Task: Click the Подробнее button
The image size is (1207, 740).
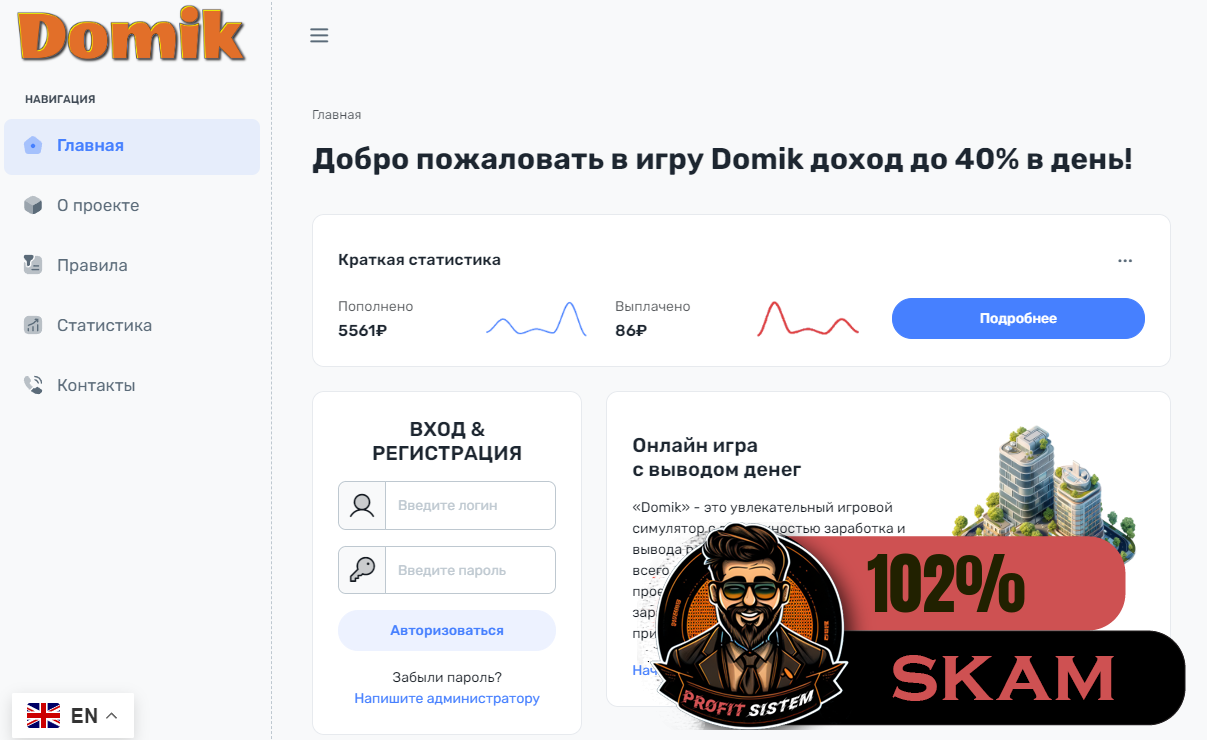Action: click(1018, 318)
